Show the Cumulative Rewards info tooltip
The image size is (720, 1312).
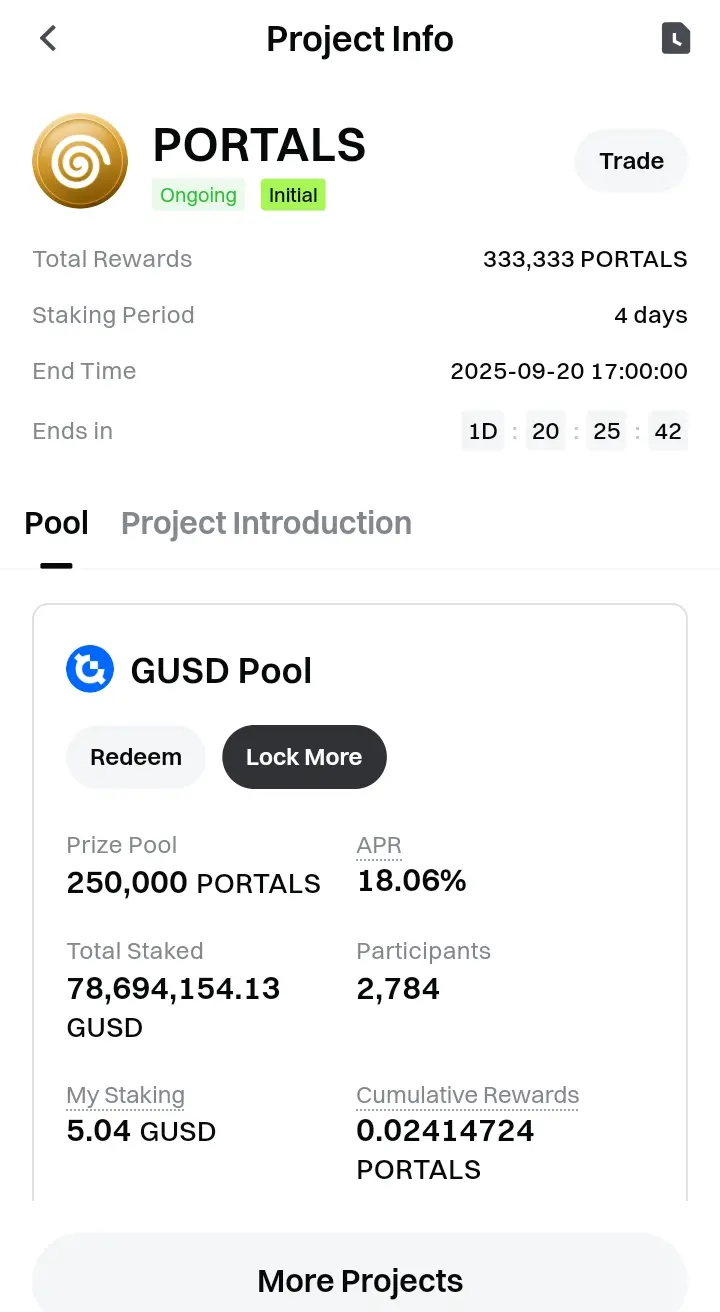tap(468, 1096)
